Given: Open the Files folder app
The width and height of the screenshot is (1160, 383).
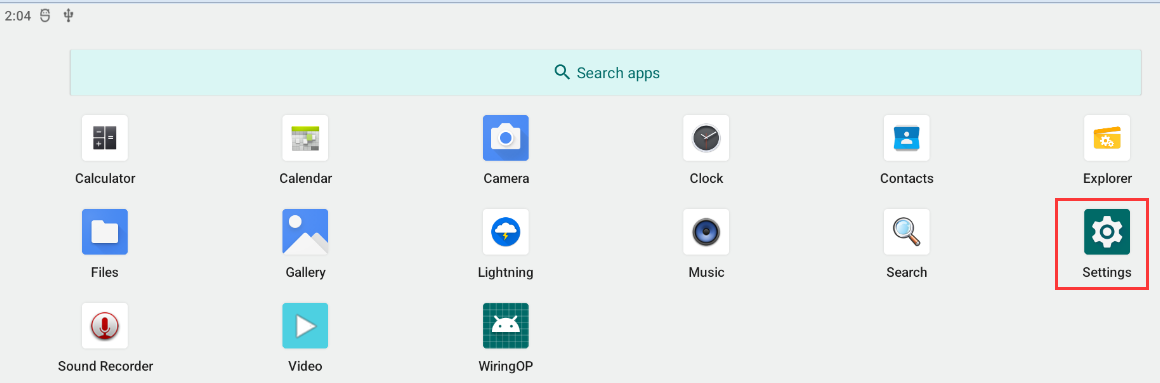Looking at the screenshot, I should tap(105, 232).
